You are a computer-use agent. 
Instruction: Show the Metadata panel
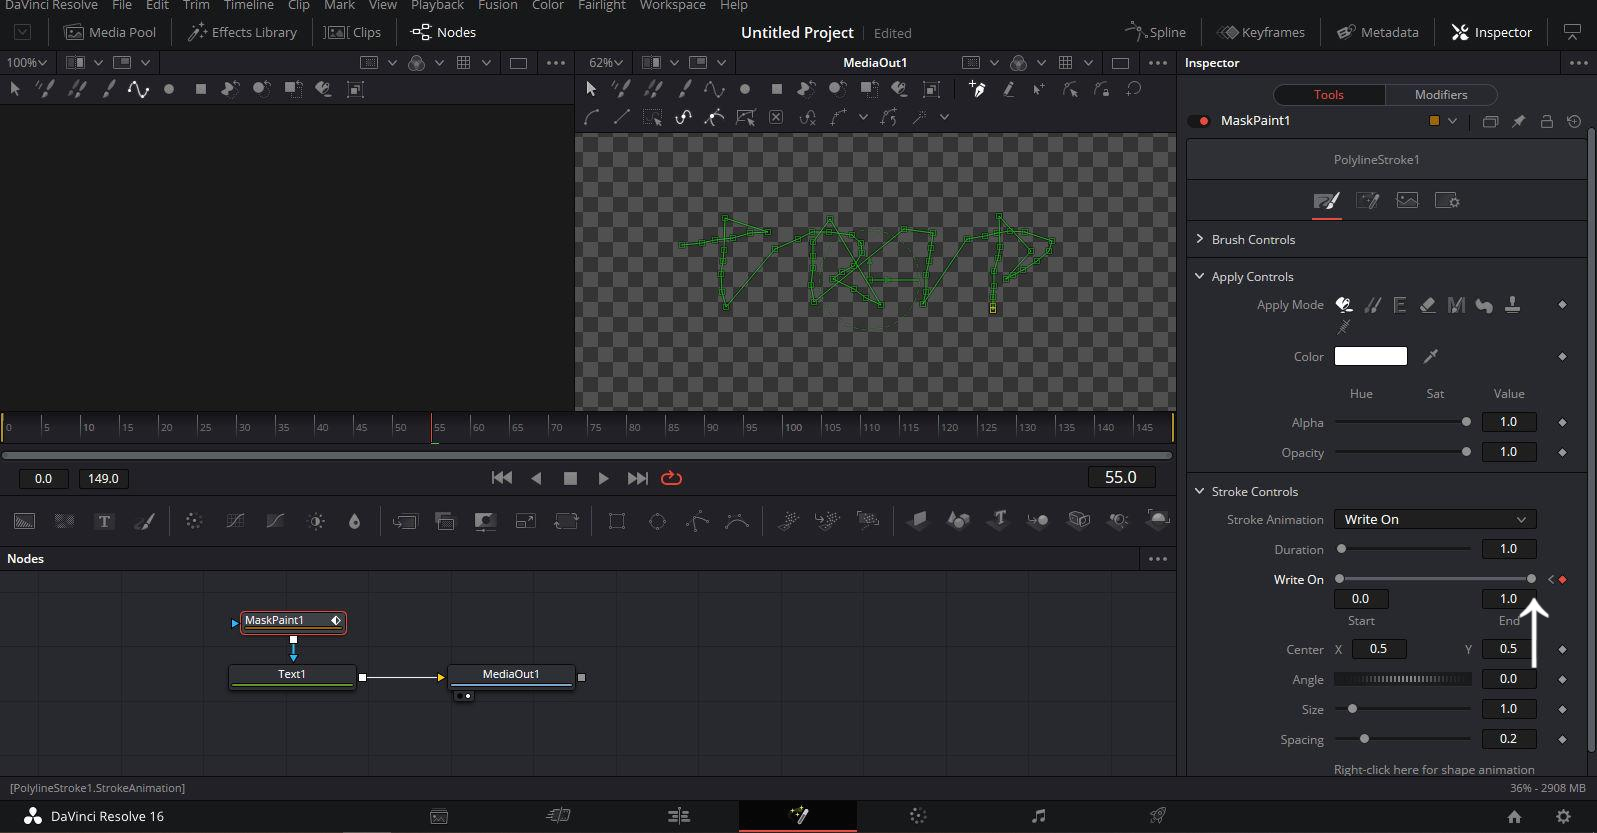click(1378, 32)
